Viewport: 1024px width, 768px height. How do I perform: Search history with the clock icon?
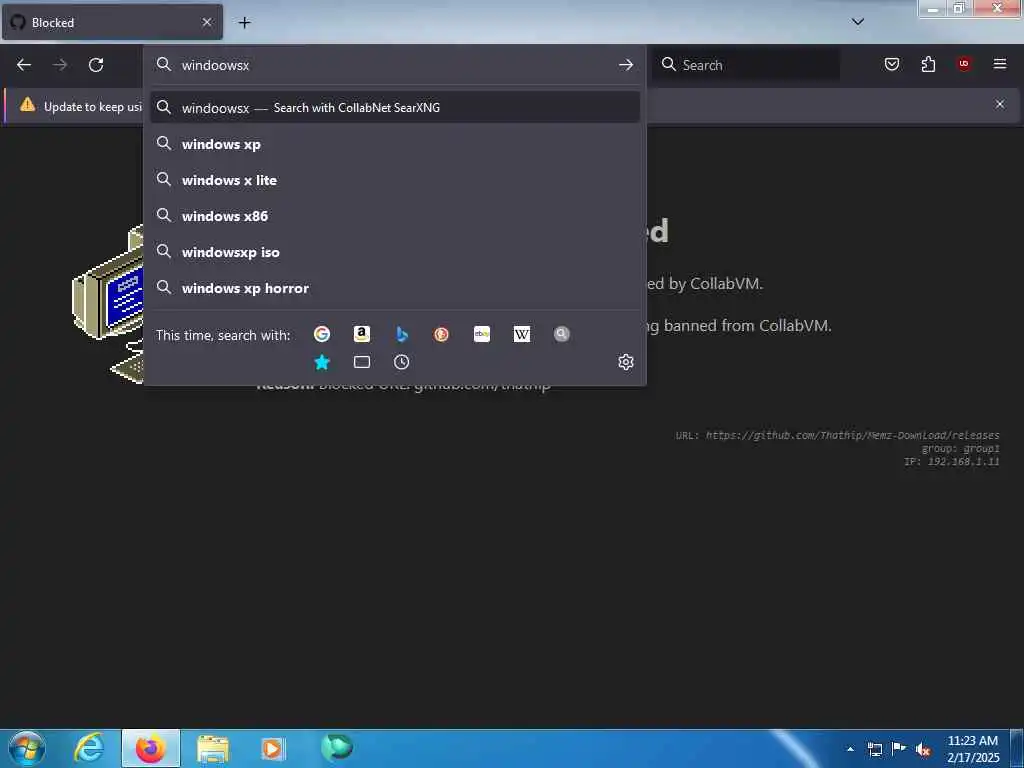point(402,362)
